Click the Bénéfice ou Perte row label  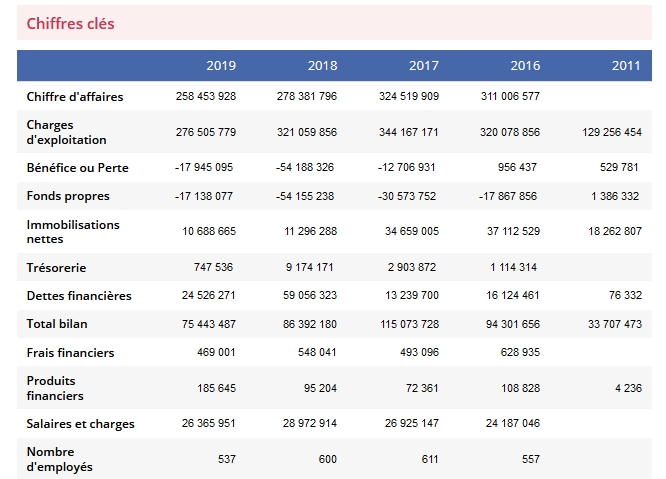coord(77,168)
